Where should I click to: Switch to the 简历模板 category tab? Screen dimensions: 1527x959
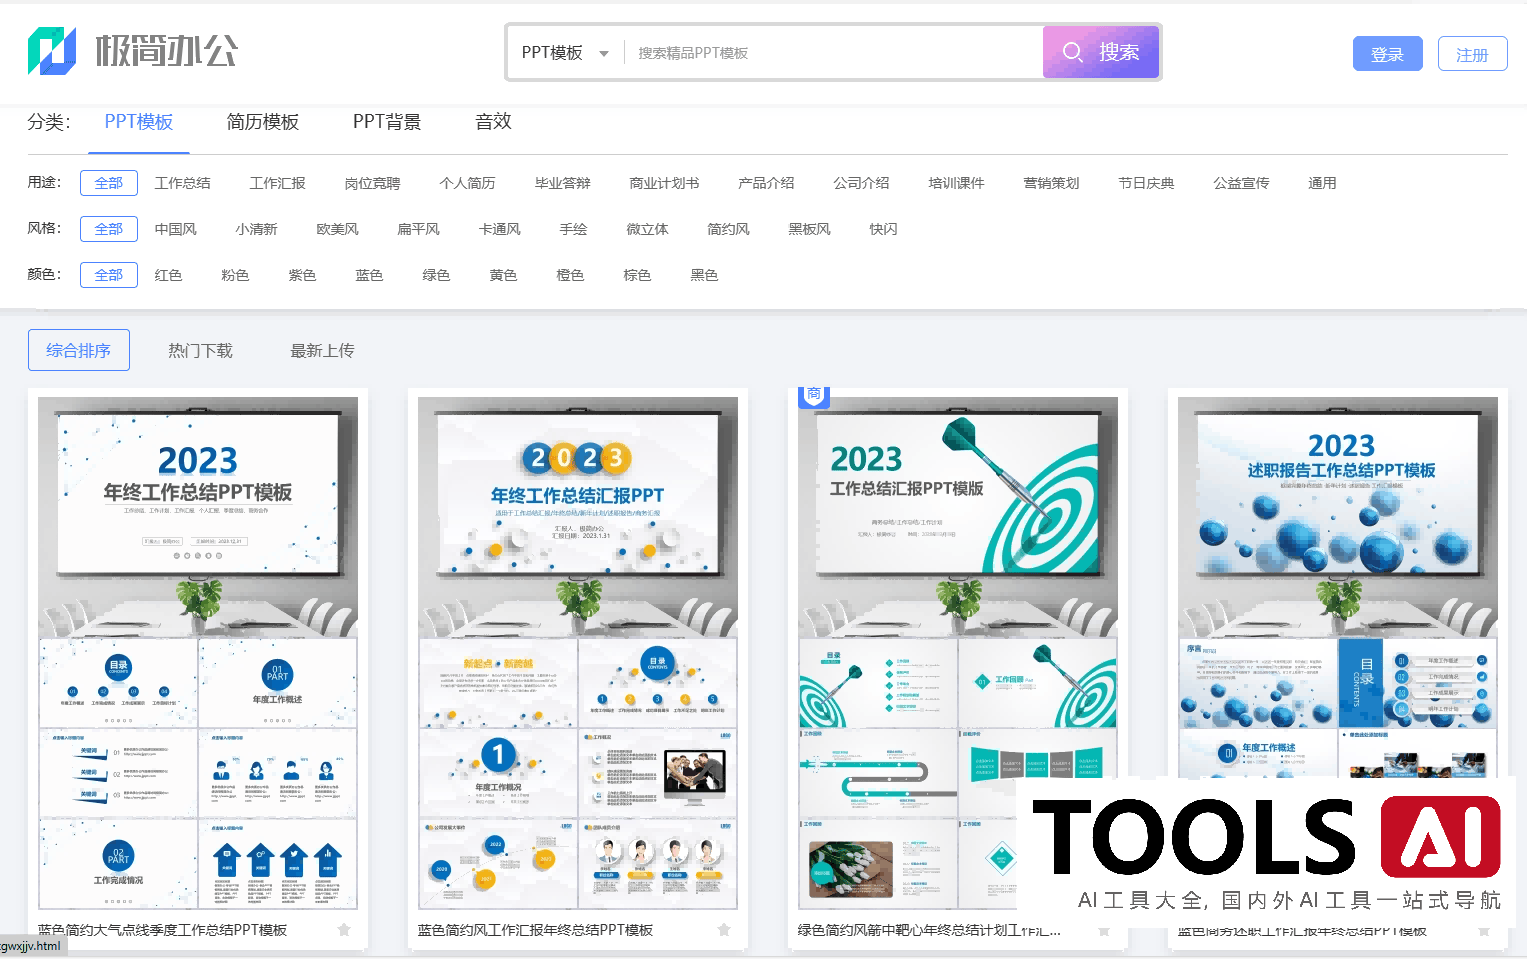tap(262, 122)
